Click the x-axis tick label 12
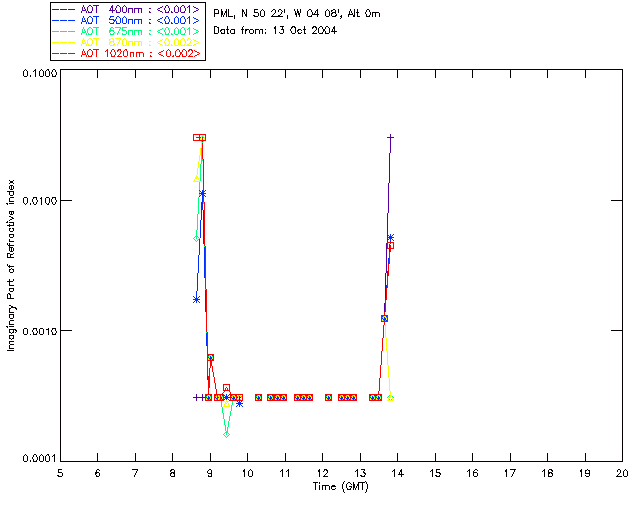This screenshot has height=512, width=640. [x=322, y=473]
